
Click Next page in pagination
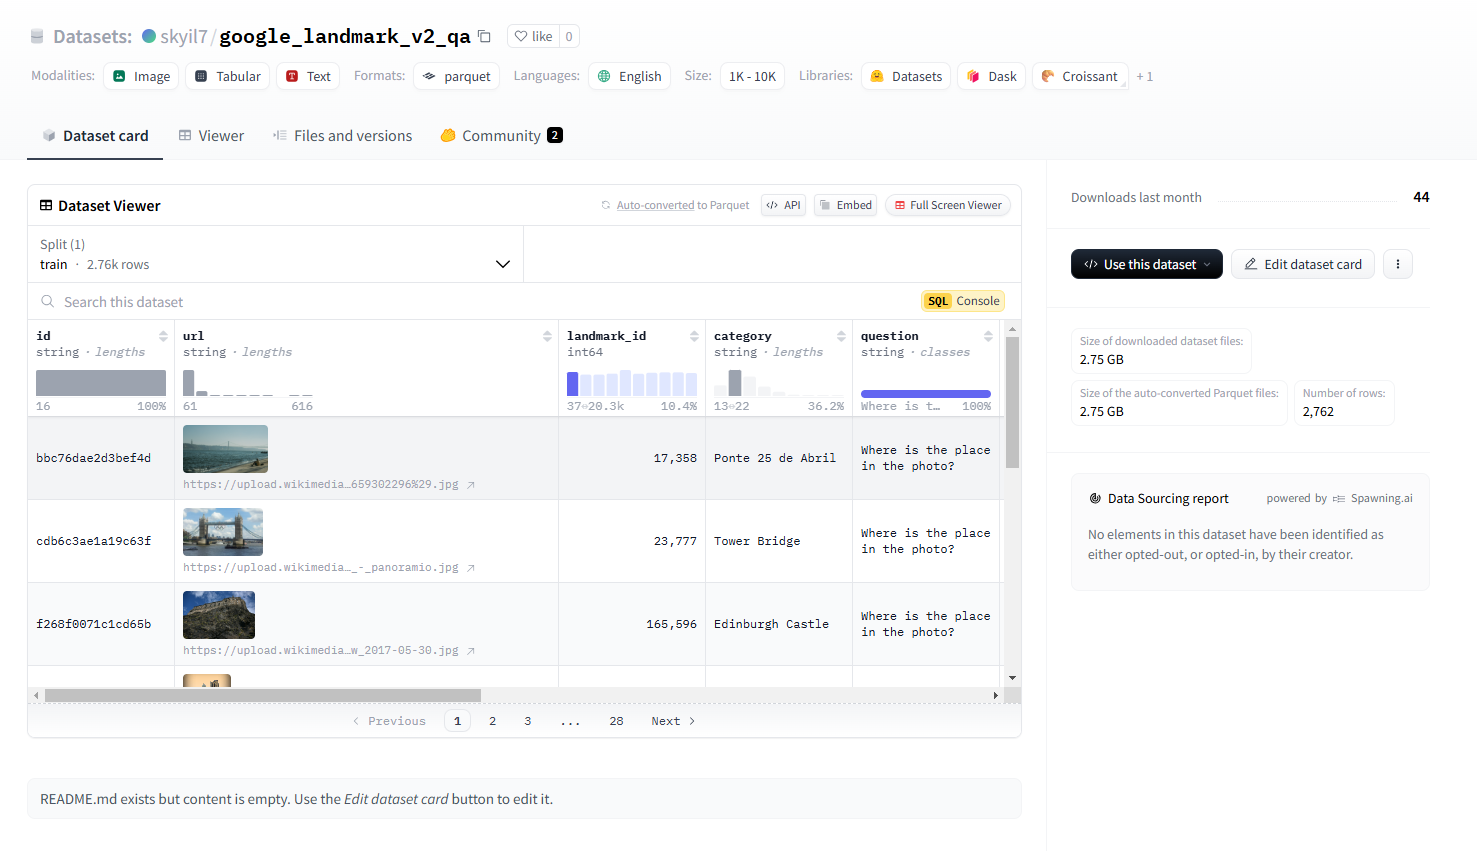tap(673, 721)
